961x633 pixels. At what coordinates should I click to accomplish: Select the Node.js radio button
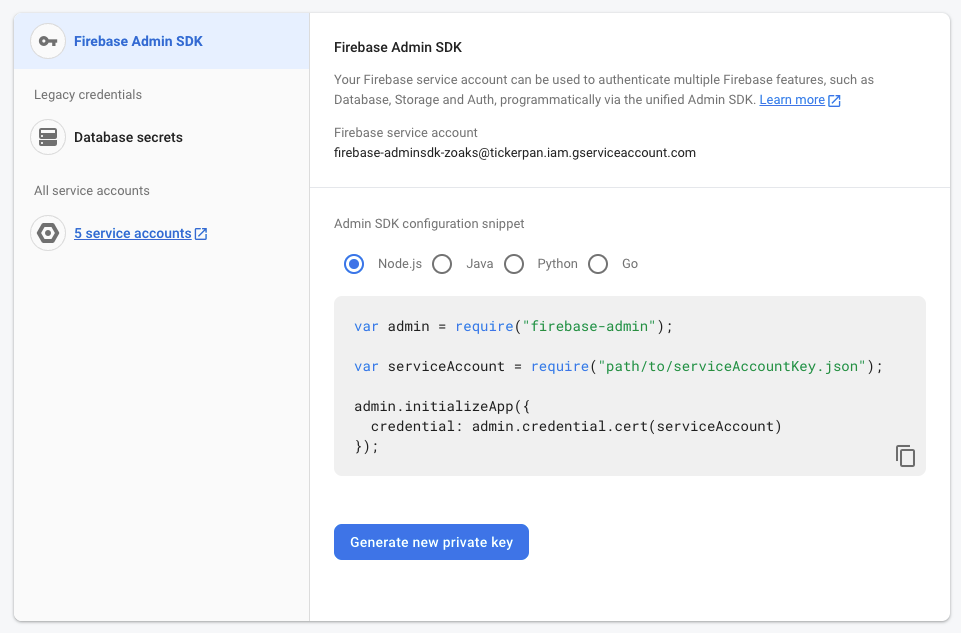coord(354,264)
